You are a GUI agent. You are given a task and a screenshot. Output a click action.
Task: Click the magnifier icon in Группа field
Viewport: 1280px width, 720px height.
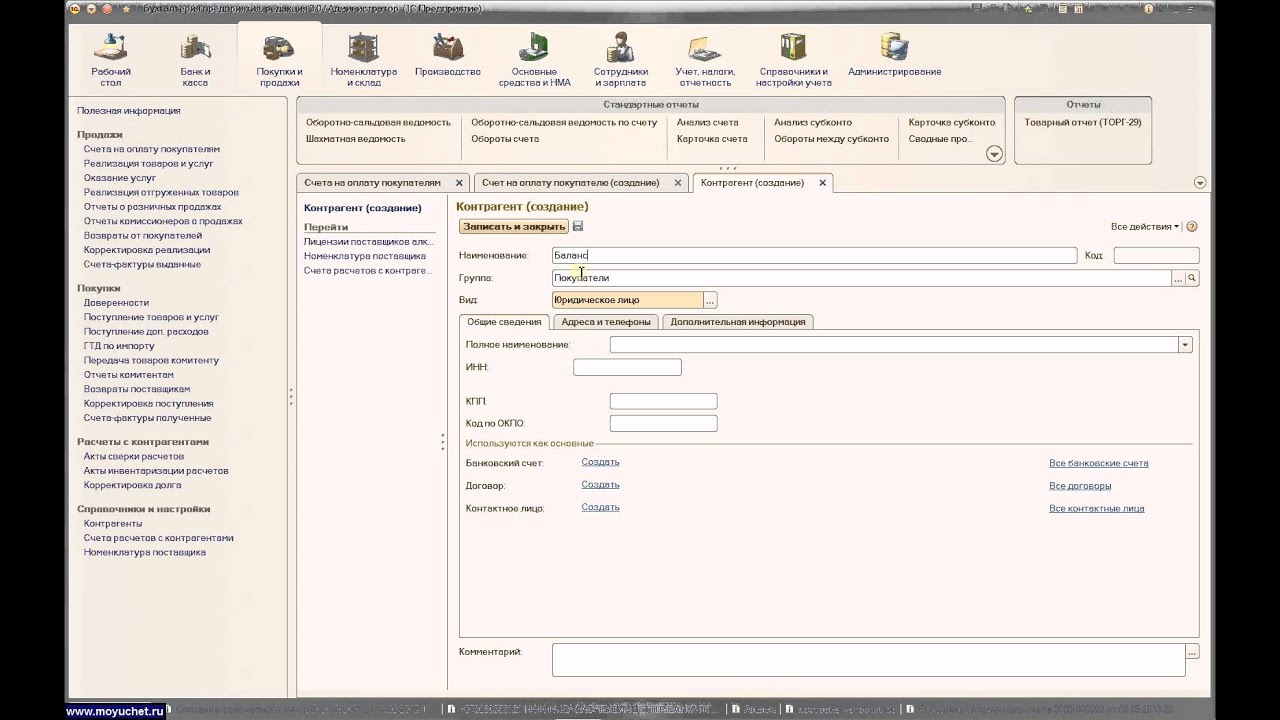tap(1192, 278)
